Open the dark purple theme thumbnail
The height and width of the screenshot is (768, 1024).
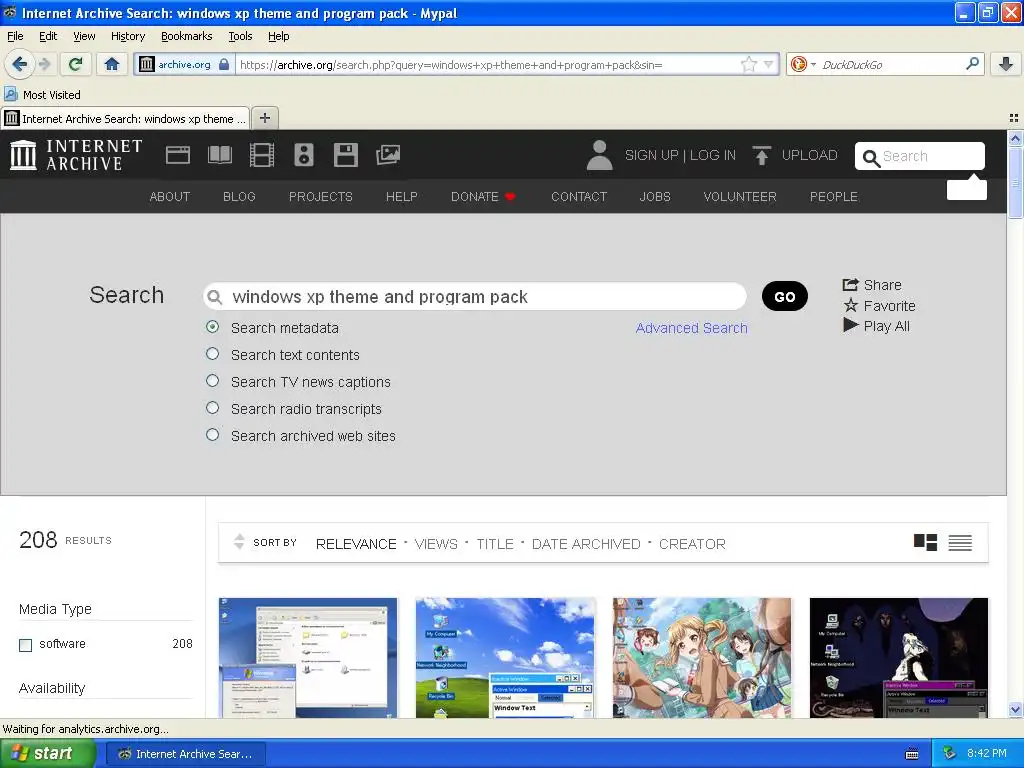point(899,658)
